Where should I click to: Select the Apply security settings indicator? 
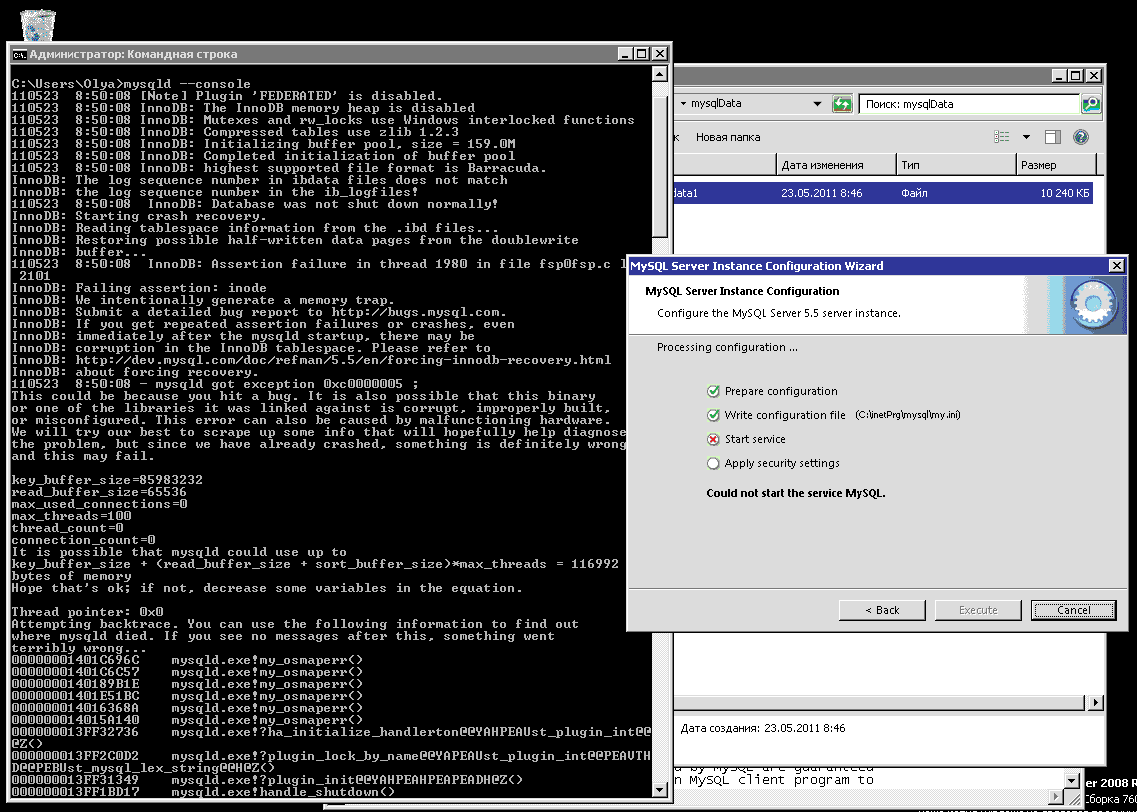[x=713, y=463]
